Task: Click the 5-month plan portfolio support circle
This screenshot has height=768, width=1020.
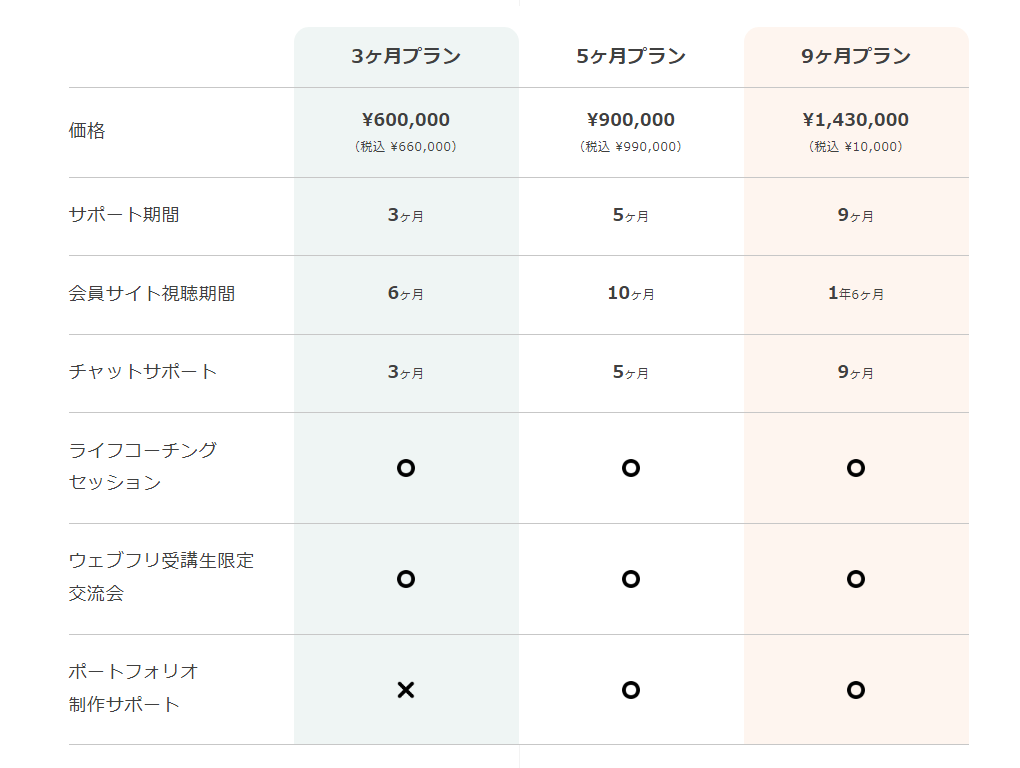Action: point(630,690)
